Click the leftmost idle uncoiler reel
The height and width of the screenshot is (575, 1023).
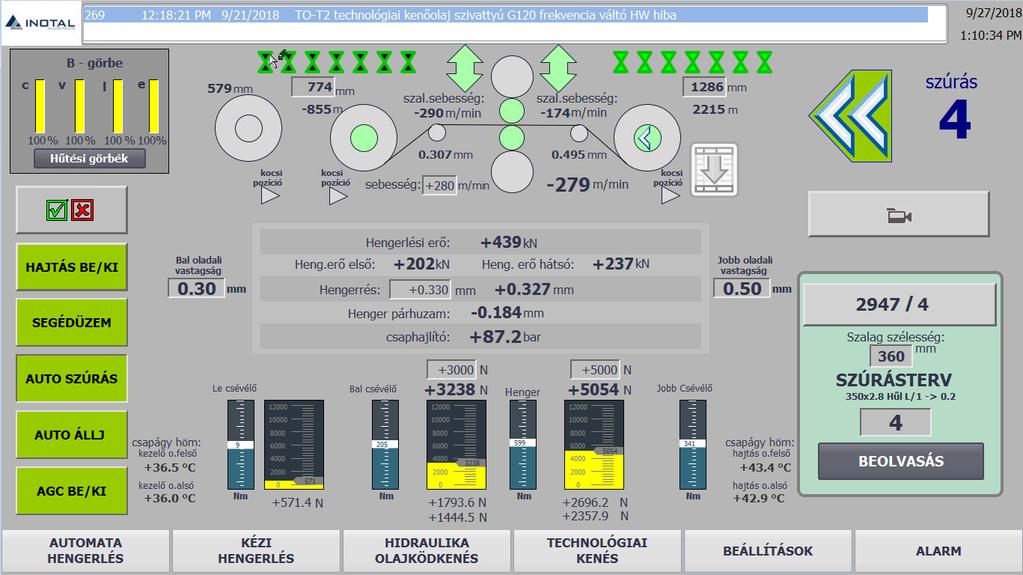point(249,128)
